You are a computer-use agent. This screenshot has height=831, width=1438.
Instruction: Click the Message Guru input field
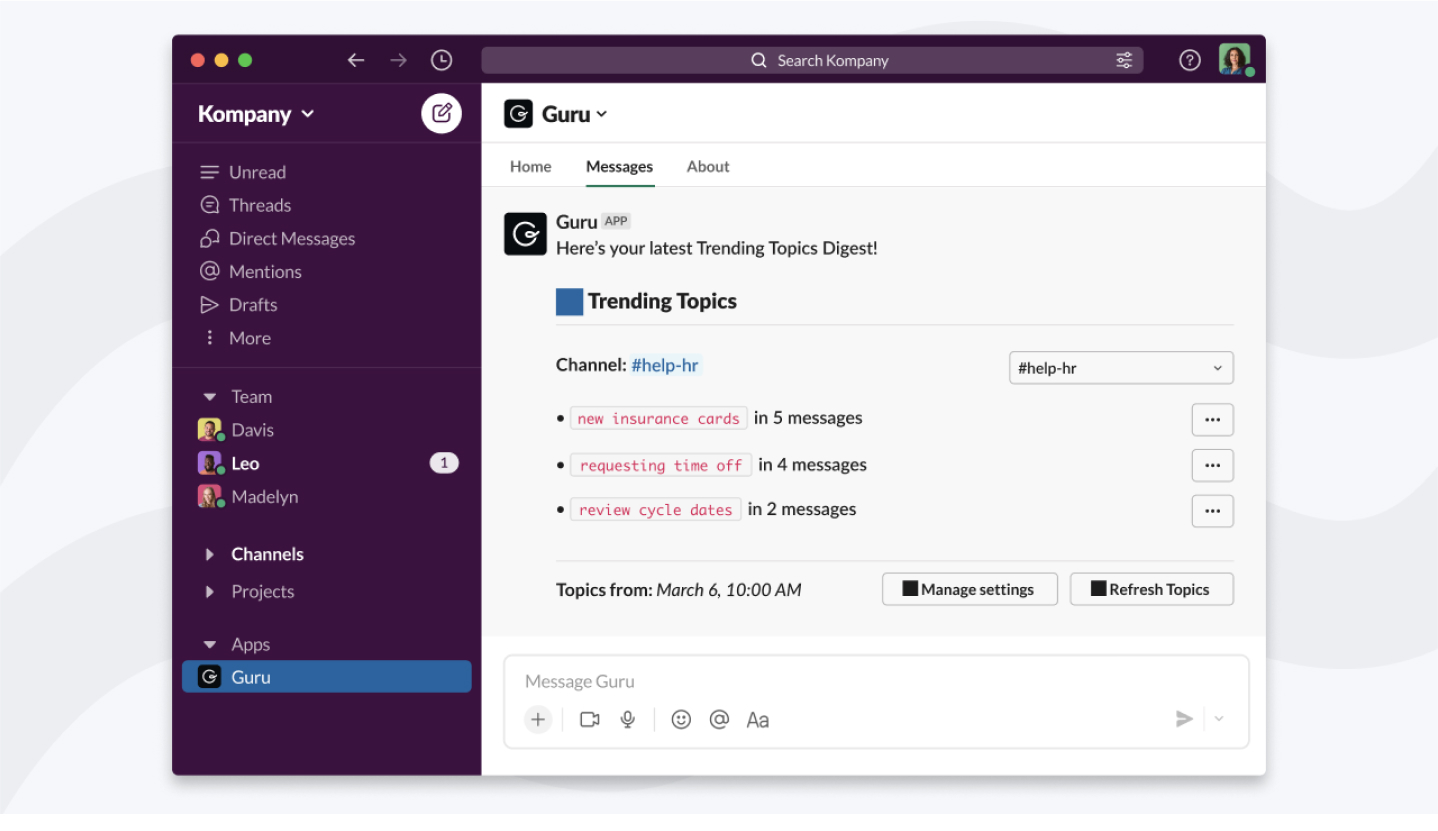[x=876, y=682]
